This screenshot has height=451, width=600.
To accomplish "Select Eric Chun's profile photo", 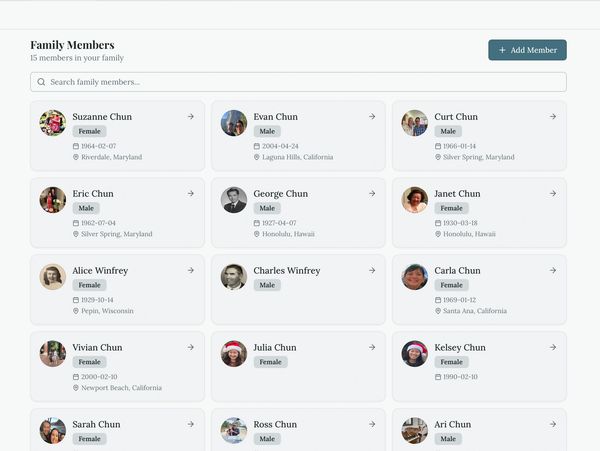I will (53, 200).
